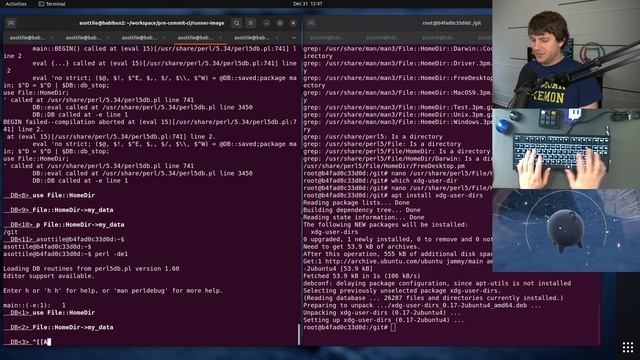The width and height of the screenshot is (640, 360).
Task: Click the DB<9> File::HomeDir->my_data line
Action: [x=58, y=210]
